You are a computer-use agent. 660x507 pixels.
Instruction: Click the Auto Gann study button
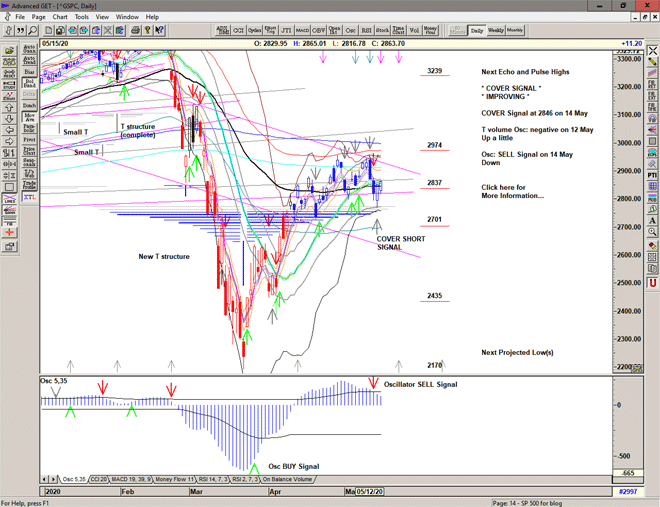pyautogui.click(x=29, y=47)
